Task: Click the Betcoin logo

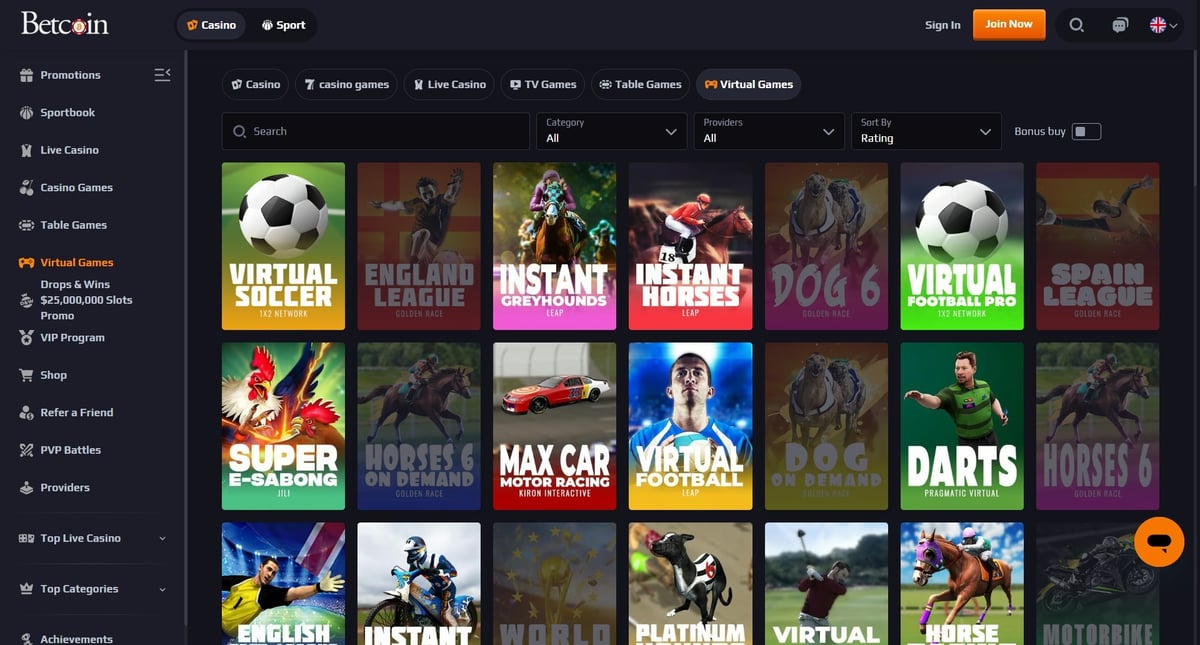Action: click(x=65, y=24)
